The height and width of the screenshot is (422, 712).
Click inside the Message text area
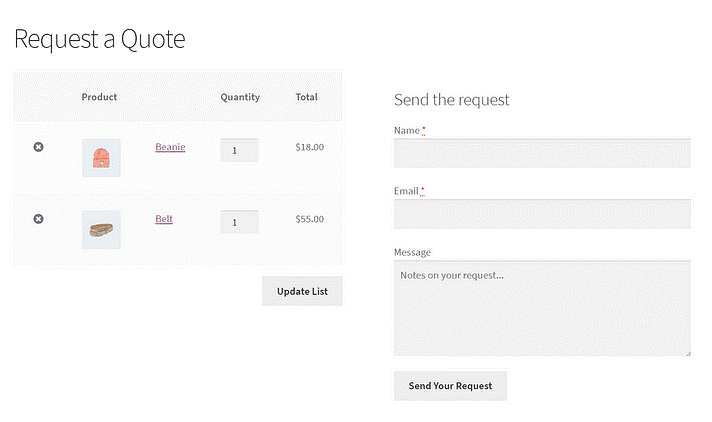pyautogui.click(x=542, y=308)
